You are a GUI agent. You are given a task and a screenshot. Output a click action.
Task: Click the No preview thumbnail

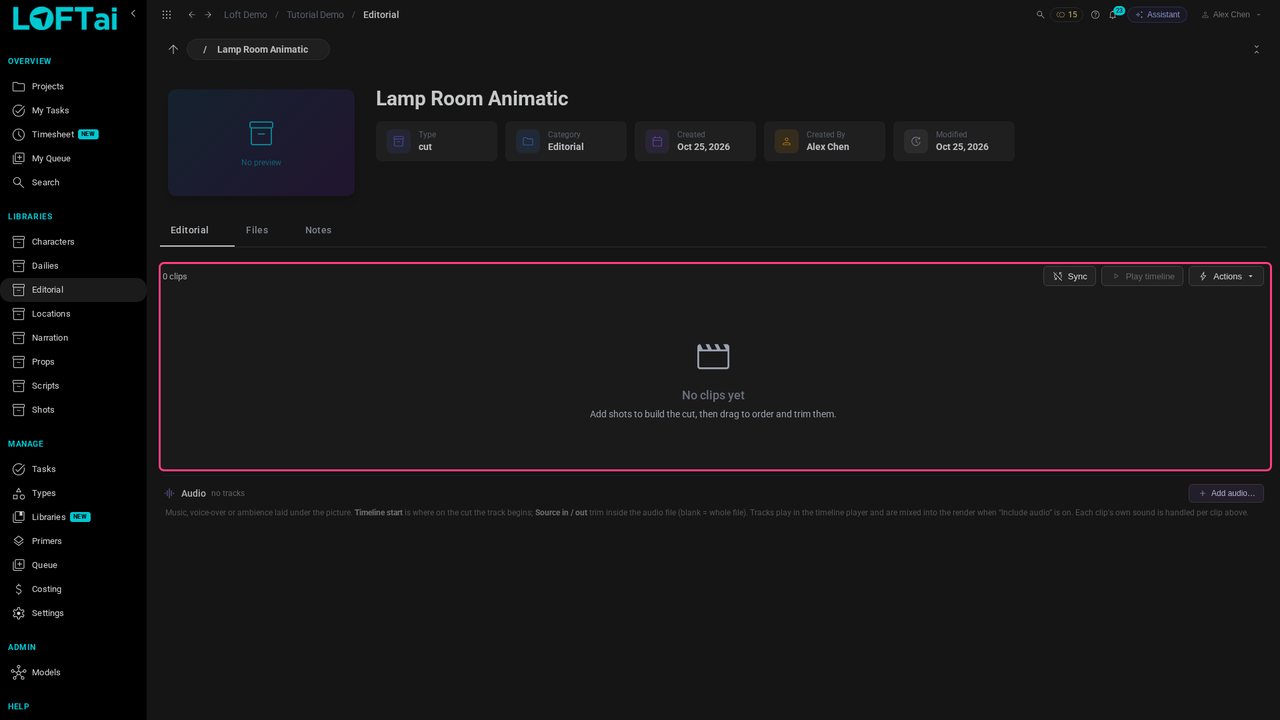tap(261, 142)
